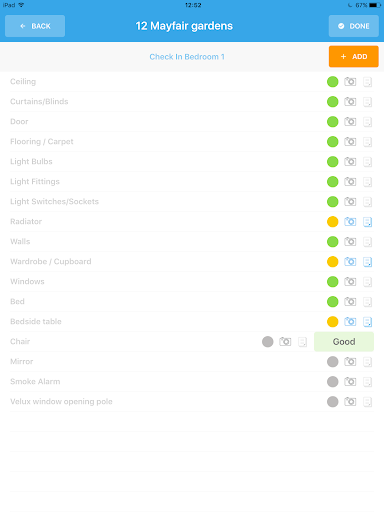Viewport: 384px width, 512px height.
Task: Tap the DONE button
Action: point(354,26)
